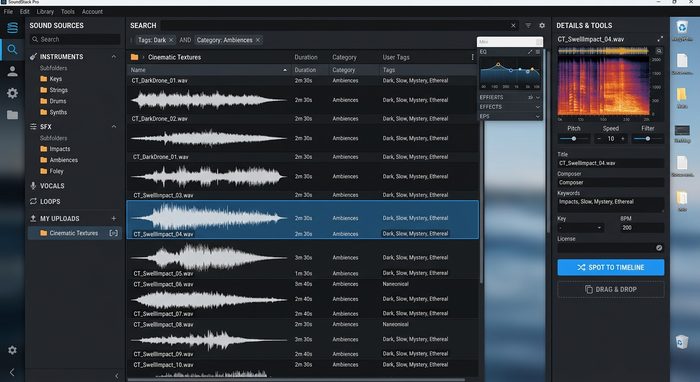Open the Key dropdown
This screenshot has height=382, width=700.
coord(581,228)
